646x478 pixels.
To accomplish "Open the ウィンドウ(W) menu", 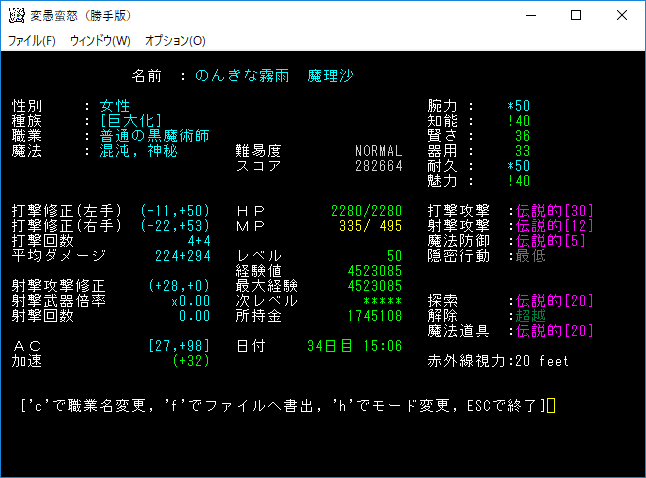I will 100,41.
